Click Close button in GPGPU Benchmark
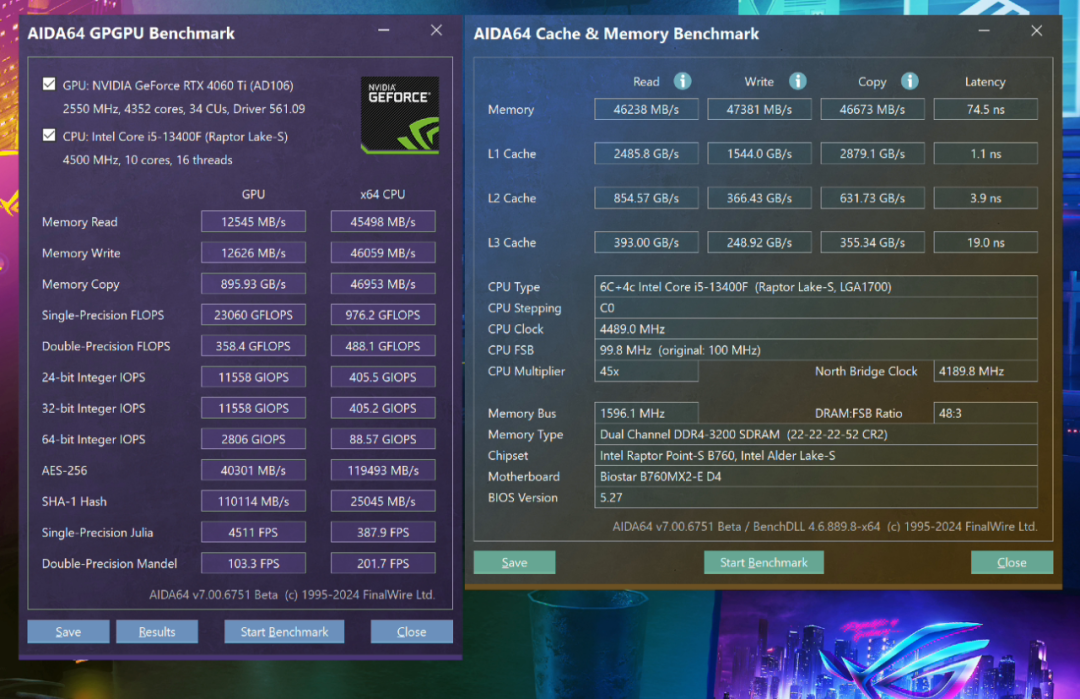 click(411, 632)
